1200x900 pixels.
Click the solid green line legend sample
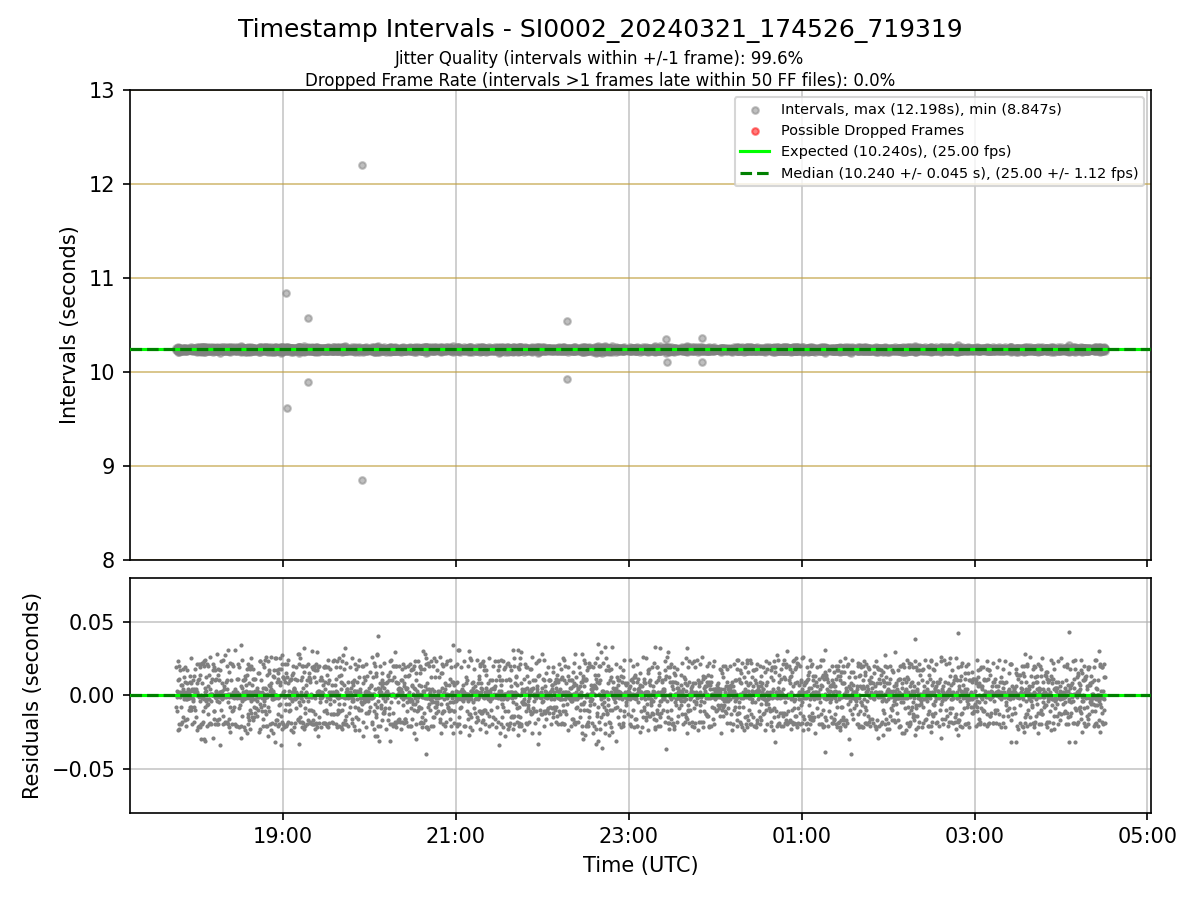point(755,151)
